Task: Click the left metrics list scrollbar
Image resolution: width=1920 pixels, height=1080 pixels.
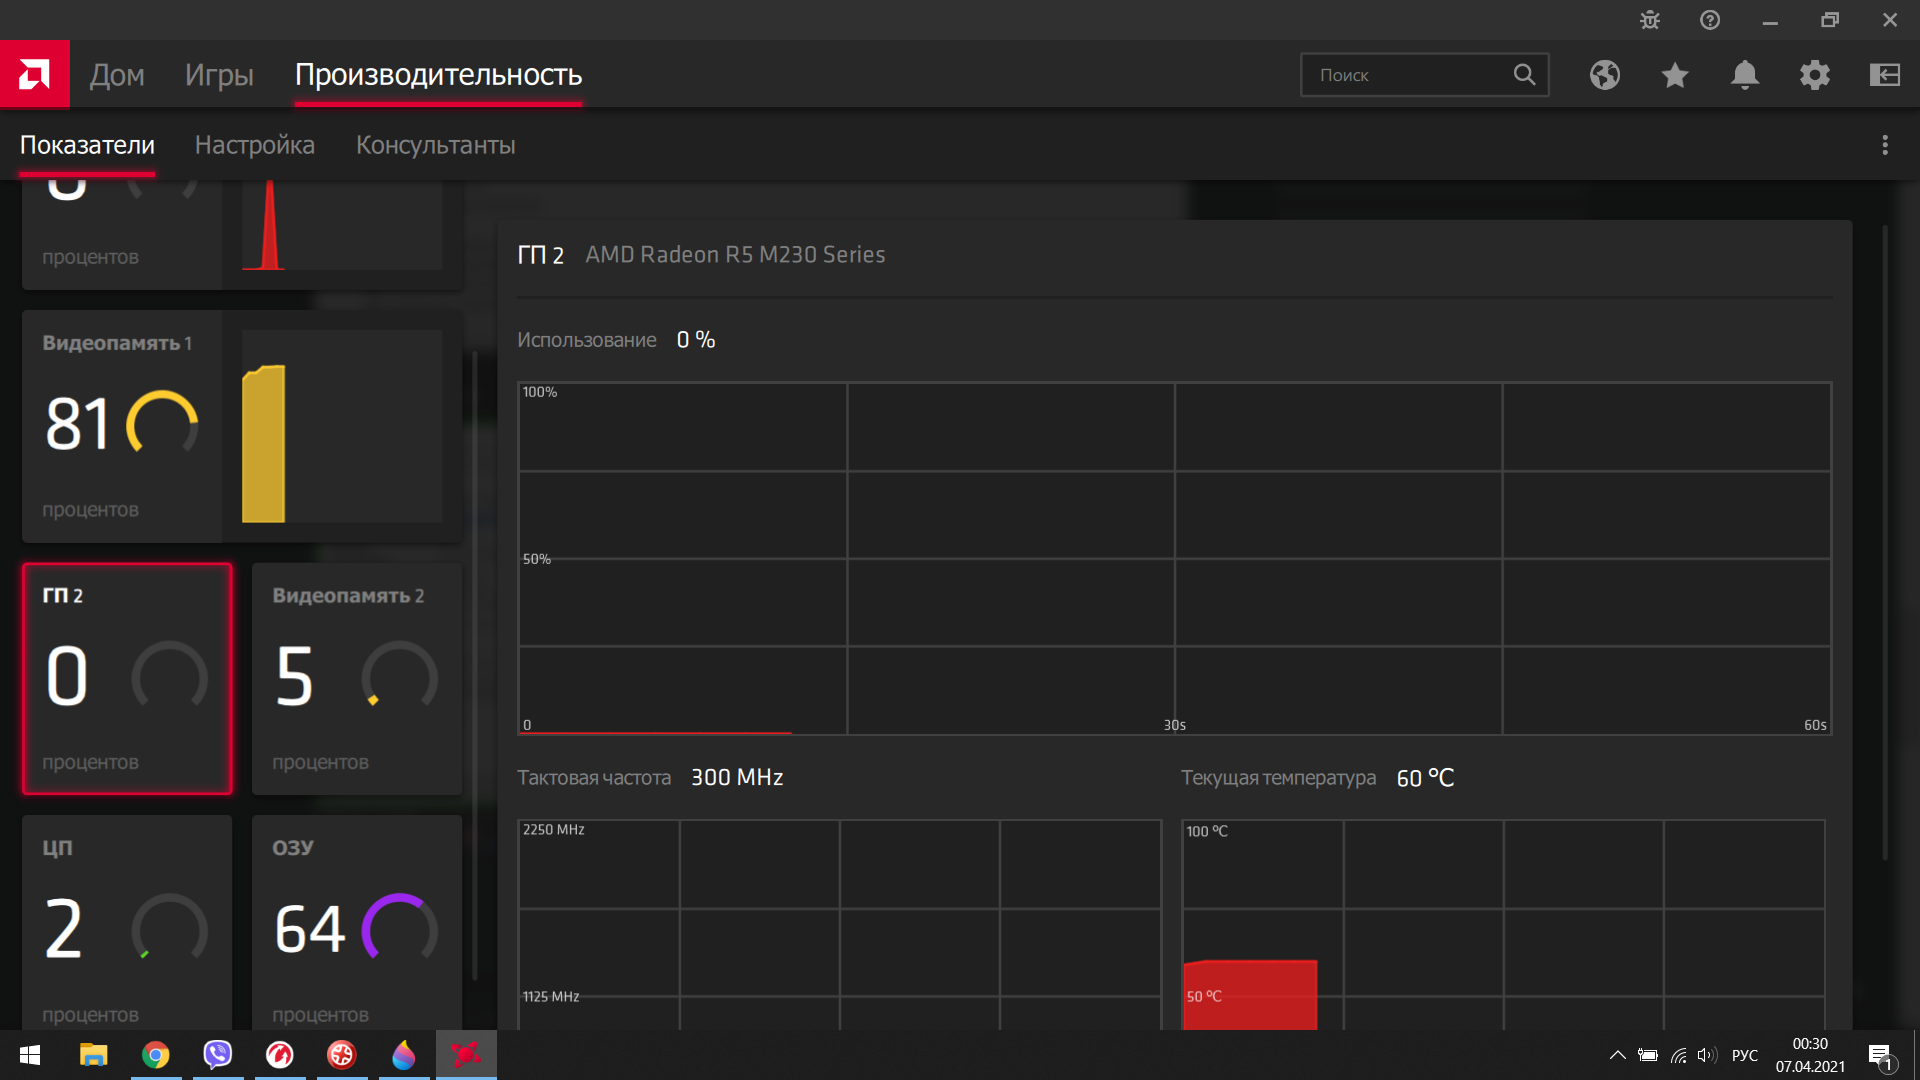Action: tap(475, 665)
